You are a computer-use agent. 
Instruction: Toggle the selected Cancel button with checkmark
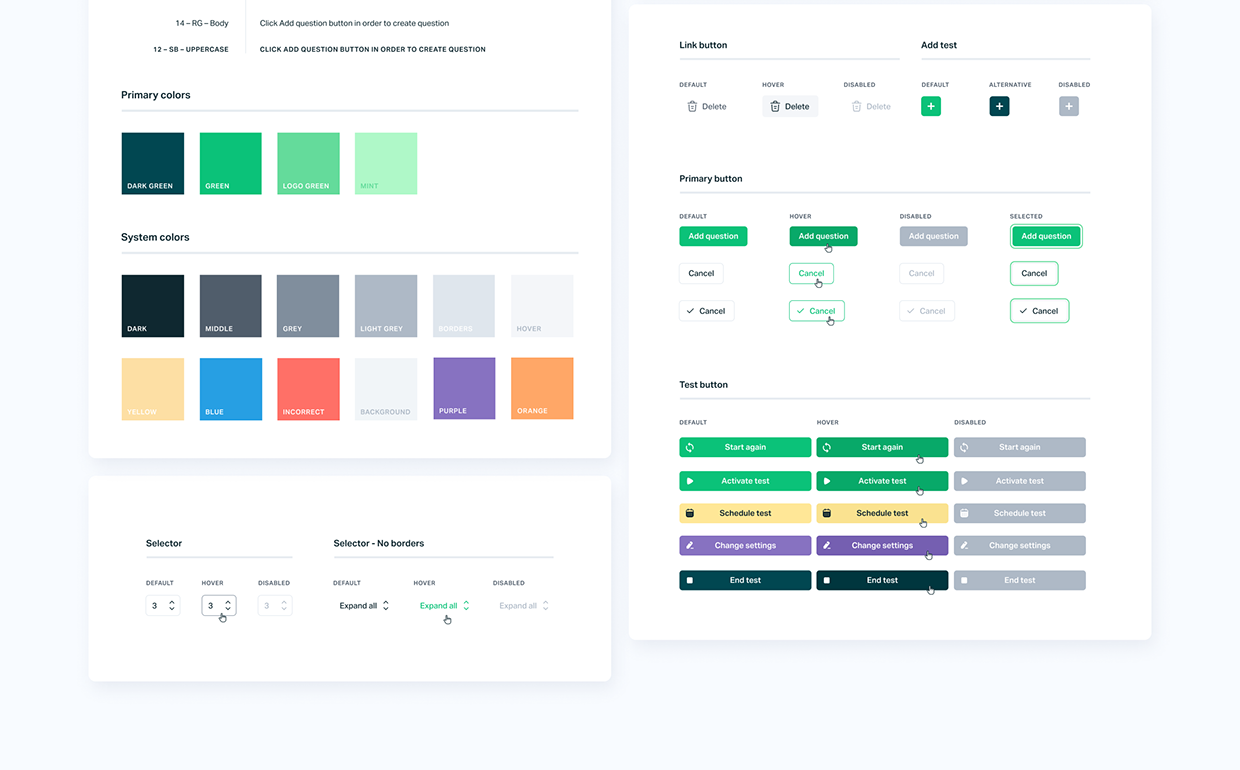click(x=1039, y=311)
